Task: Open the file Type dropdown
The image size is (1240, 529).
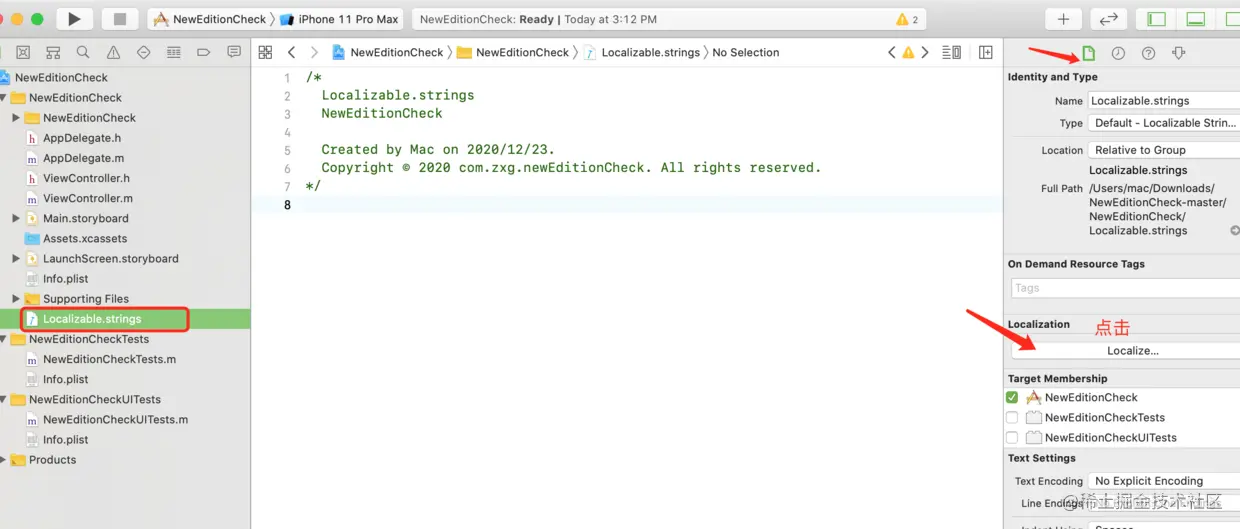Action: [1164, 123]
